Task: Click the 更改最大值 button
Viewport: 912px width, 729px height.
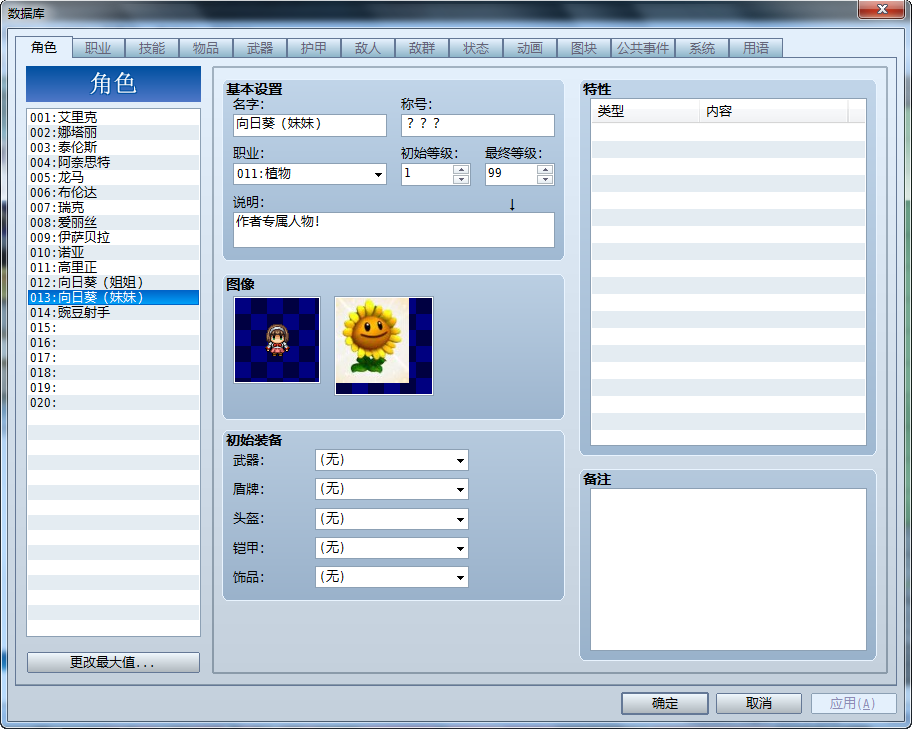Action: tap(113, 662)
